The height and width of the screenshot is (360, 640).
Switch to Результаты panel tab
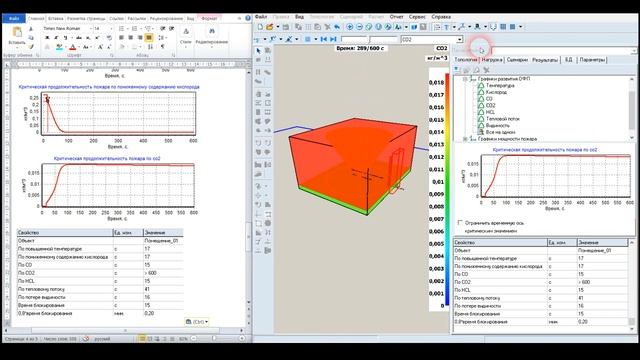tap(544, 60)
